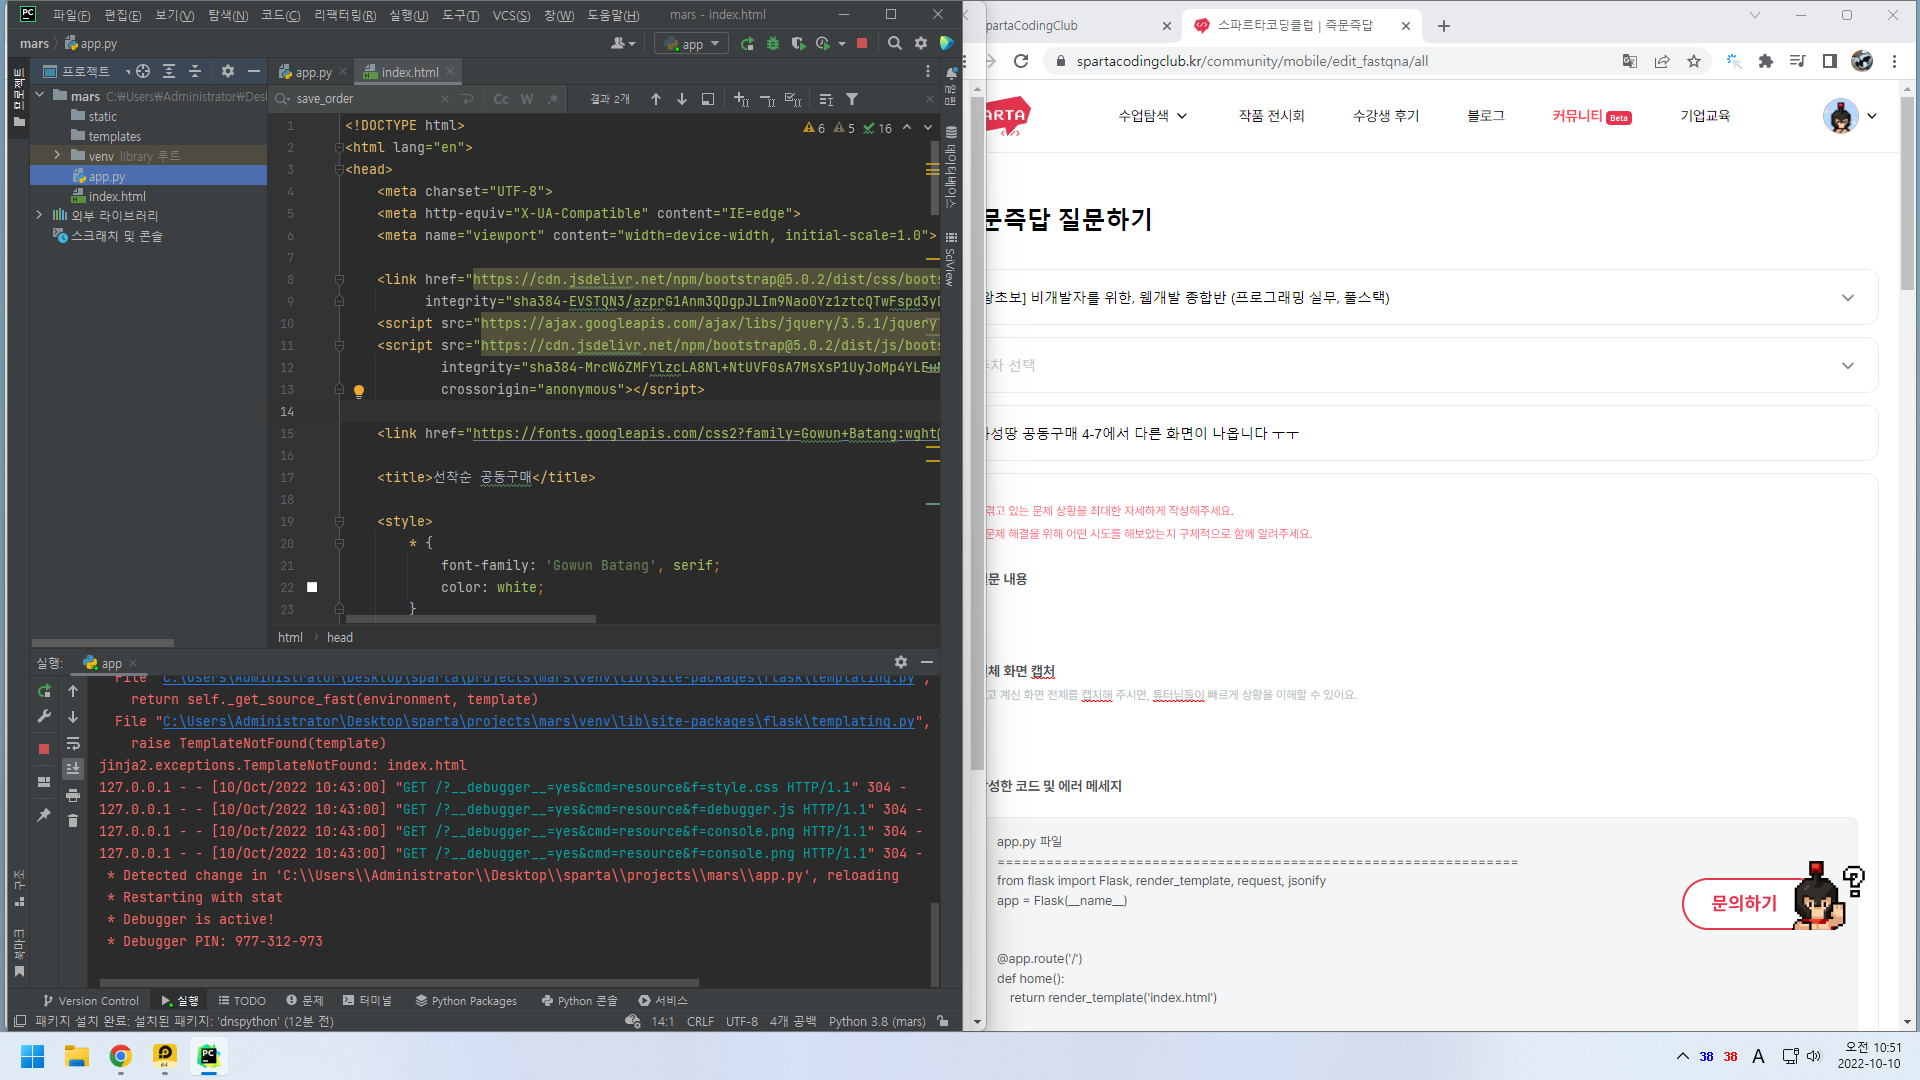Open the 도구 menu in PyCharm
Viewport: 1920px width, 1080px height.
460,15
